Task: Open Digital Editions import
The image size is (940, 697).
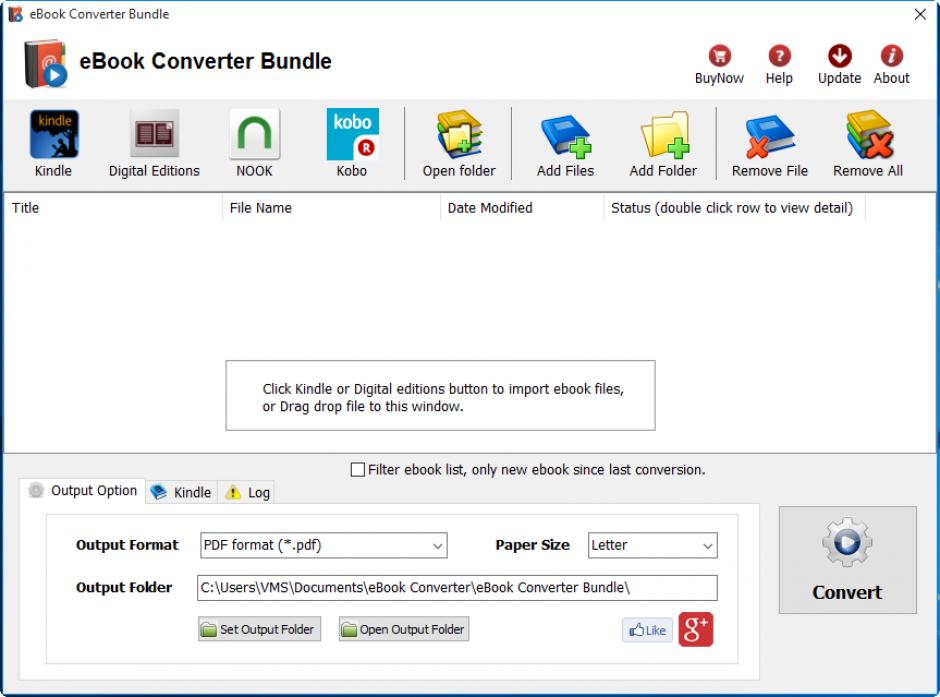Action: (x=154, y=144)
